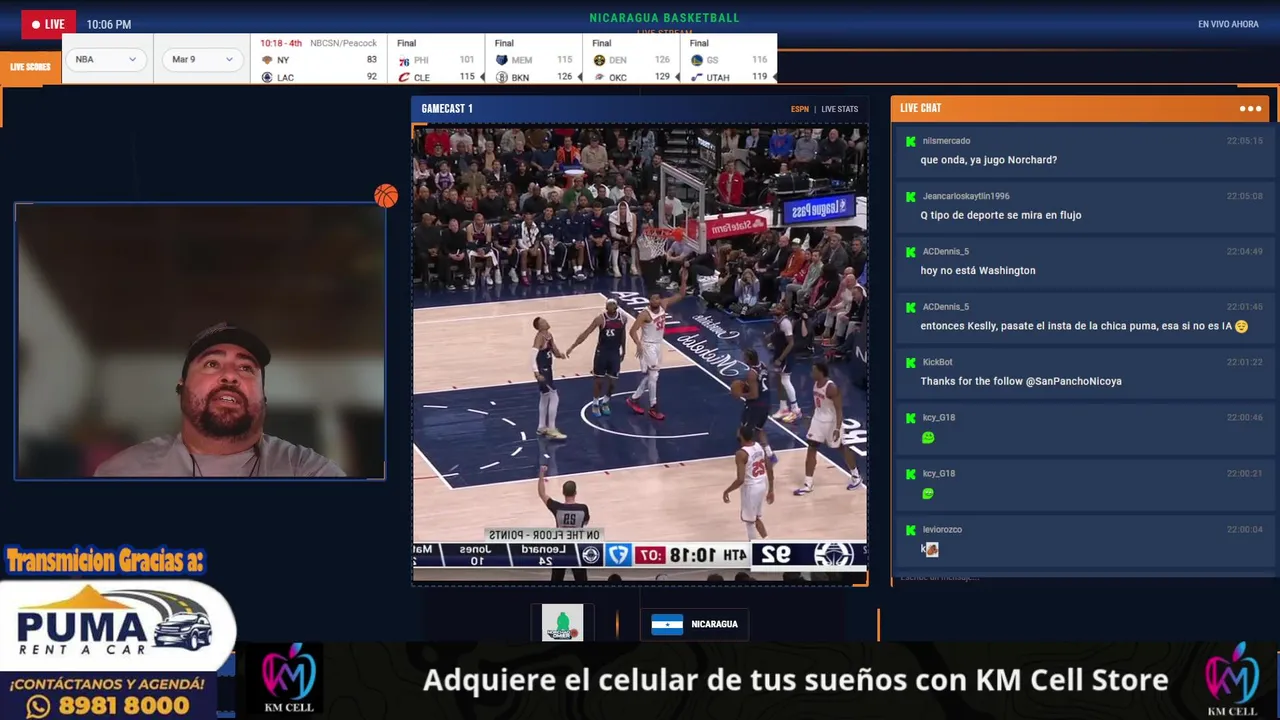
Task: Click the 10:06 PM clock in the header
Action: (109, 24)
